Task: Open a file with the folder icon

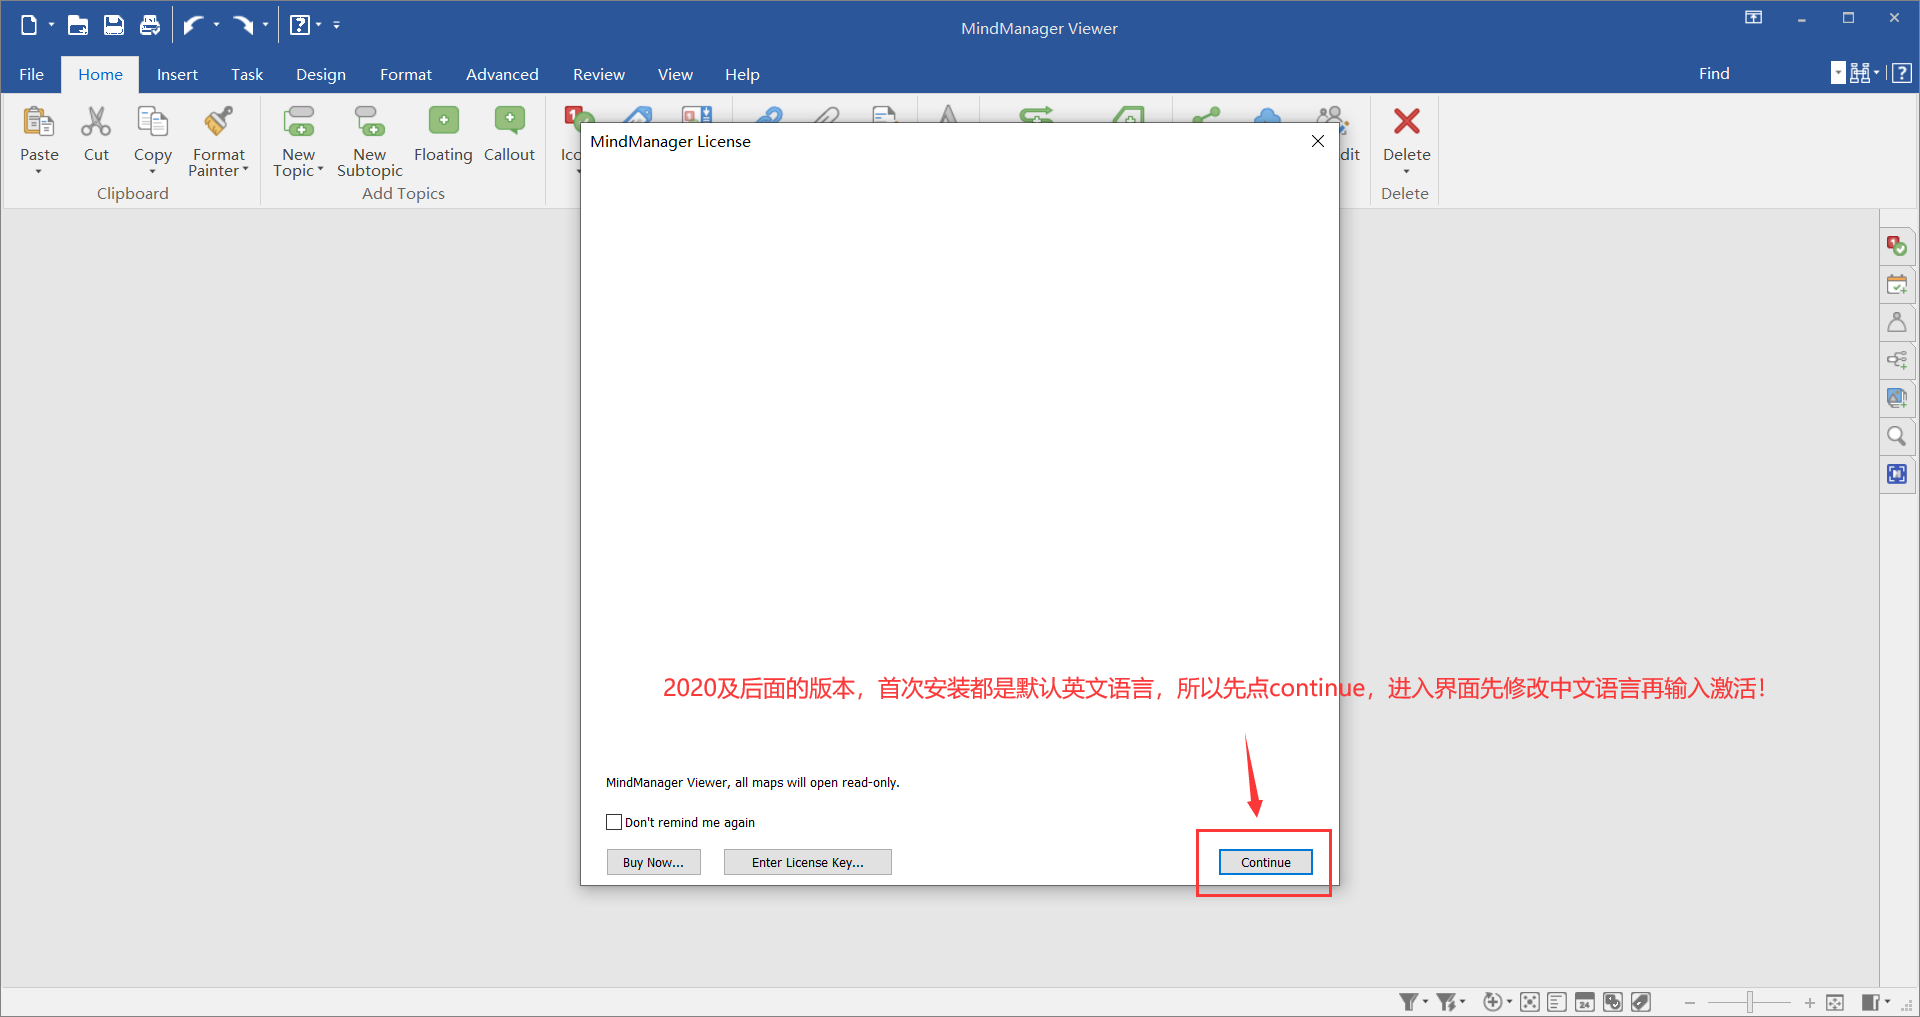Action: [x=78, y=25]
